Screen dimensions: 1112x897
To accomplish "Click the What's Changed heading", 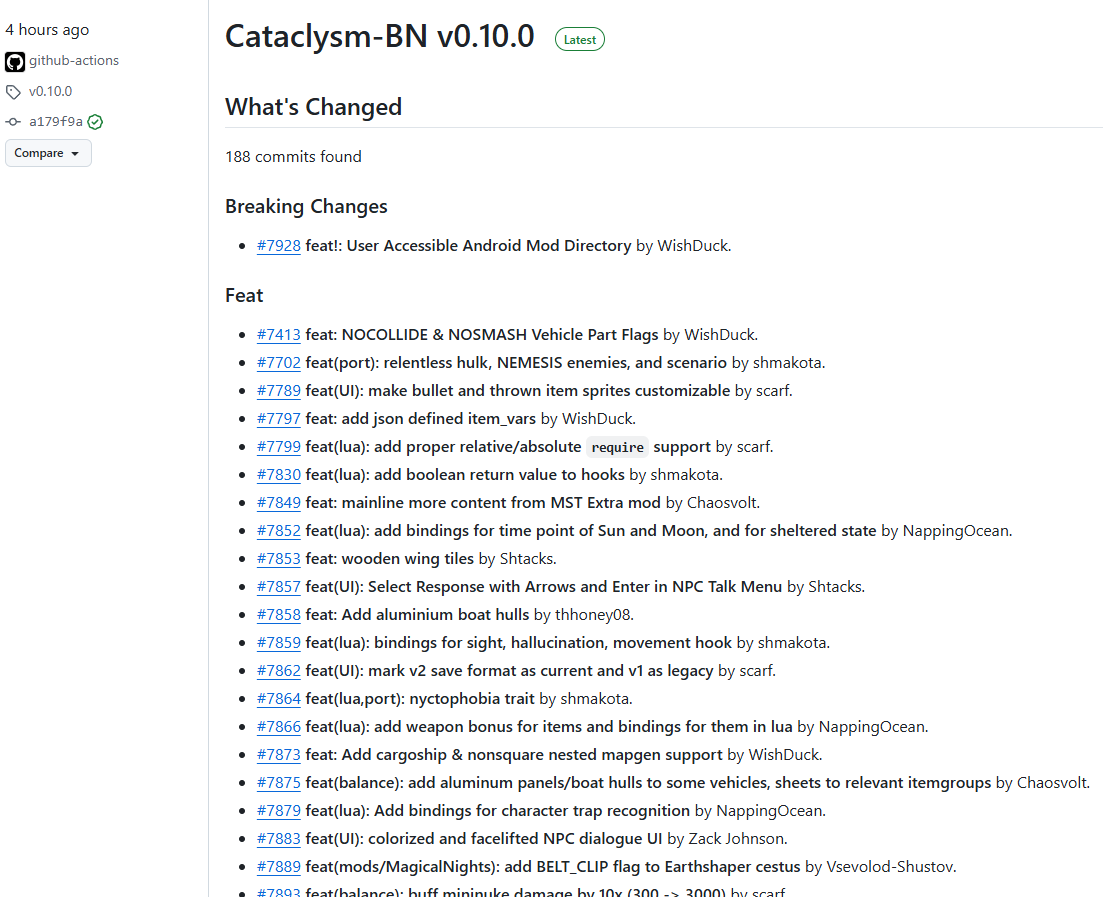I will 313,107.
